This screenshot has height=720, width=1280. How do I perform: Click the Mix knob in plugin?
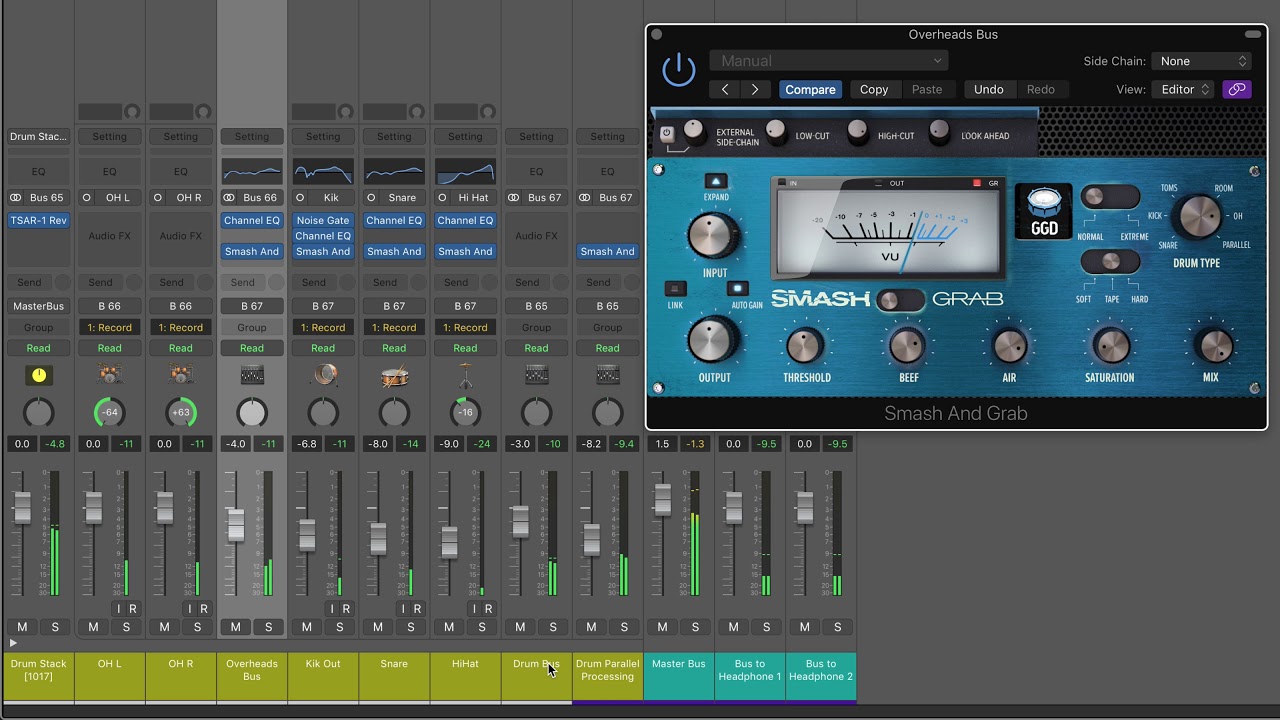(1215, 346)
